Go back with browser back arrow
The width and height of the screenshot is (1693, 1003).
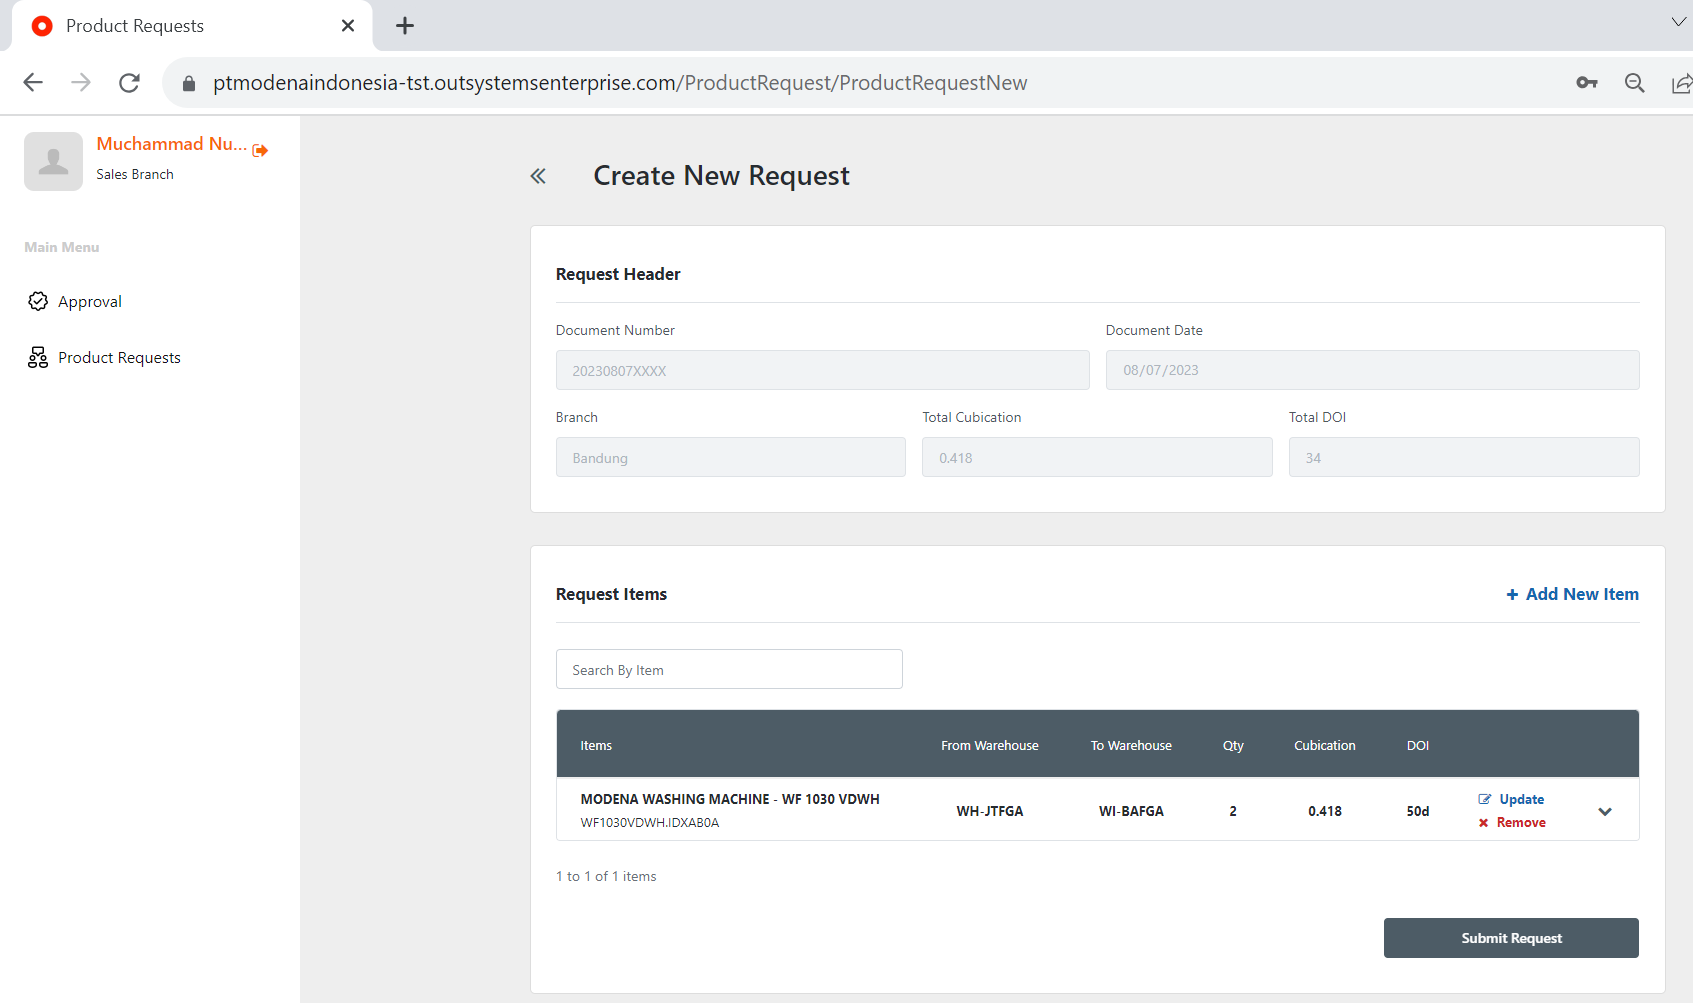coord(33,83)
